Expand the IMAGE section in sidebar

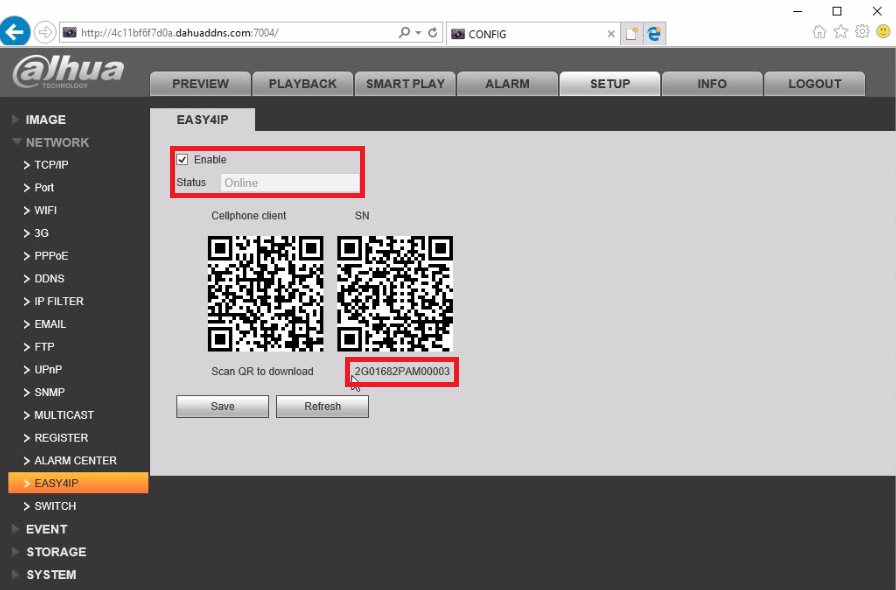tap(45, 119)
